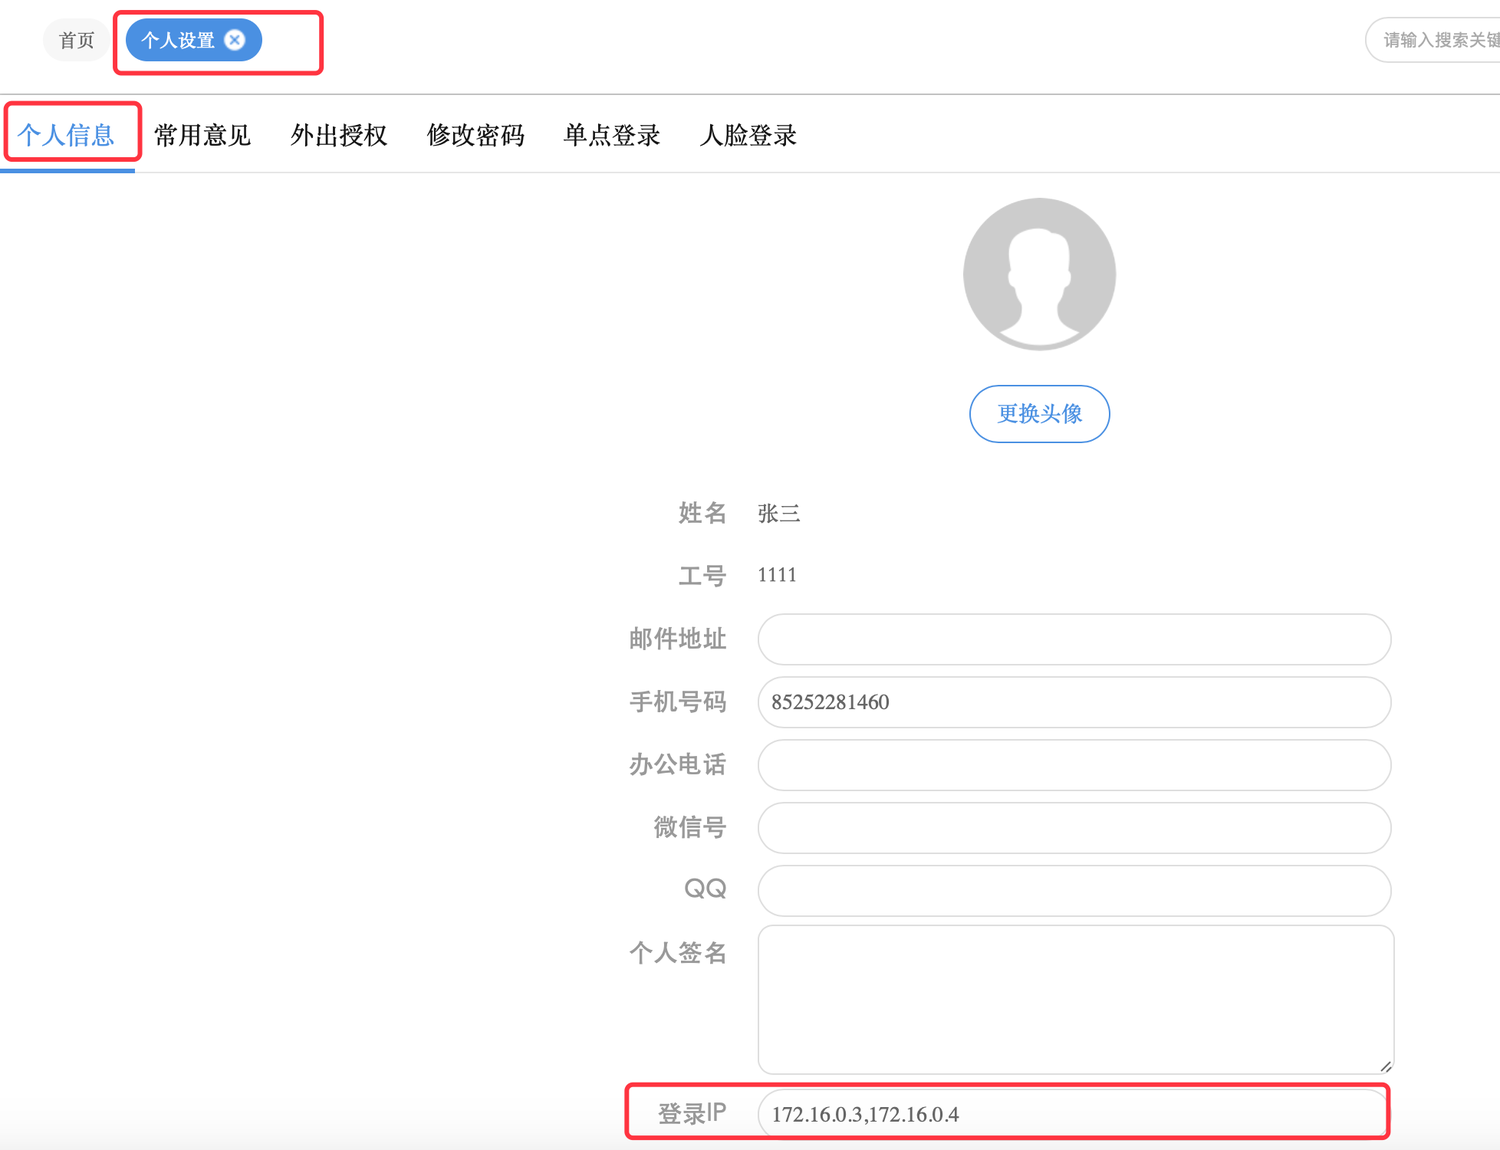
Task: Open the 单点登录 tab
Action: pos(612,135)
